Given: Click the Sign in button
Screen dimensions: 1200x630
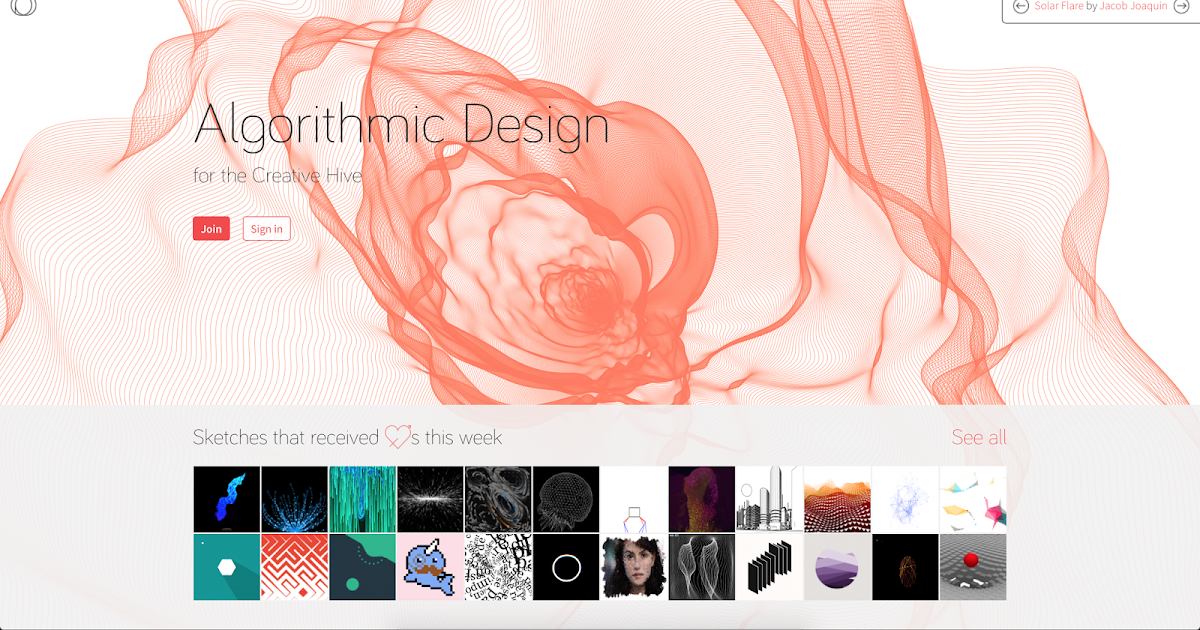Looking at the screenshot, I should (266, 228).
